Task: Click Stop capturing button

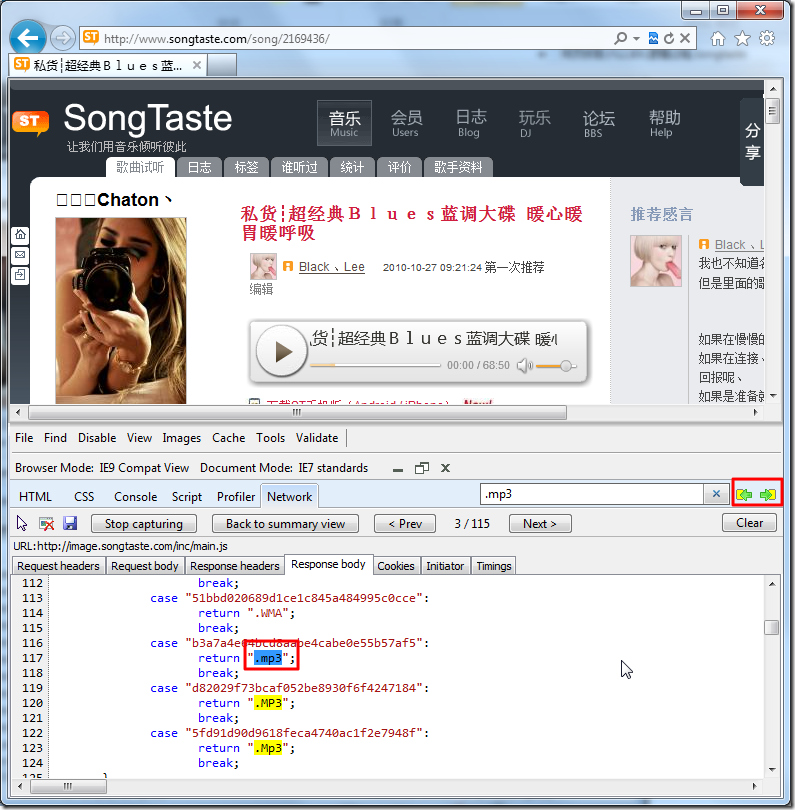Action: point(144,523)
